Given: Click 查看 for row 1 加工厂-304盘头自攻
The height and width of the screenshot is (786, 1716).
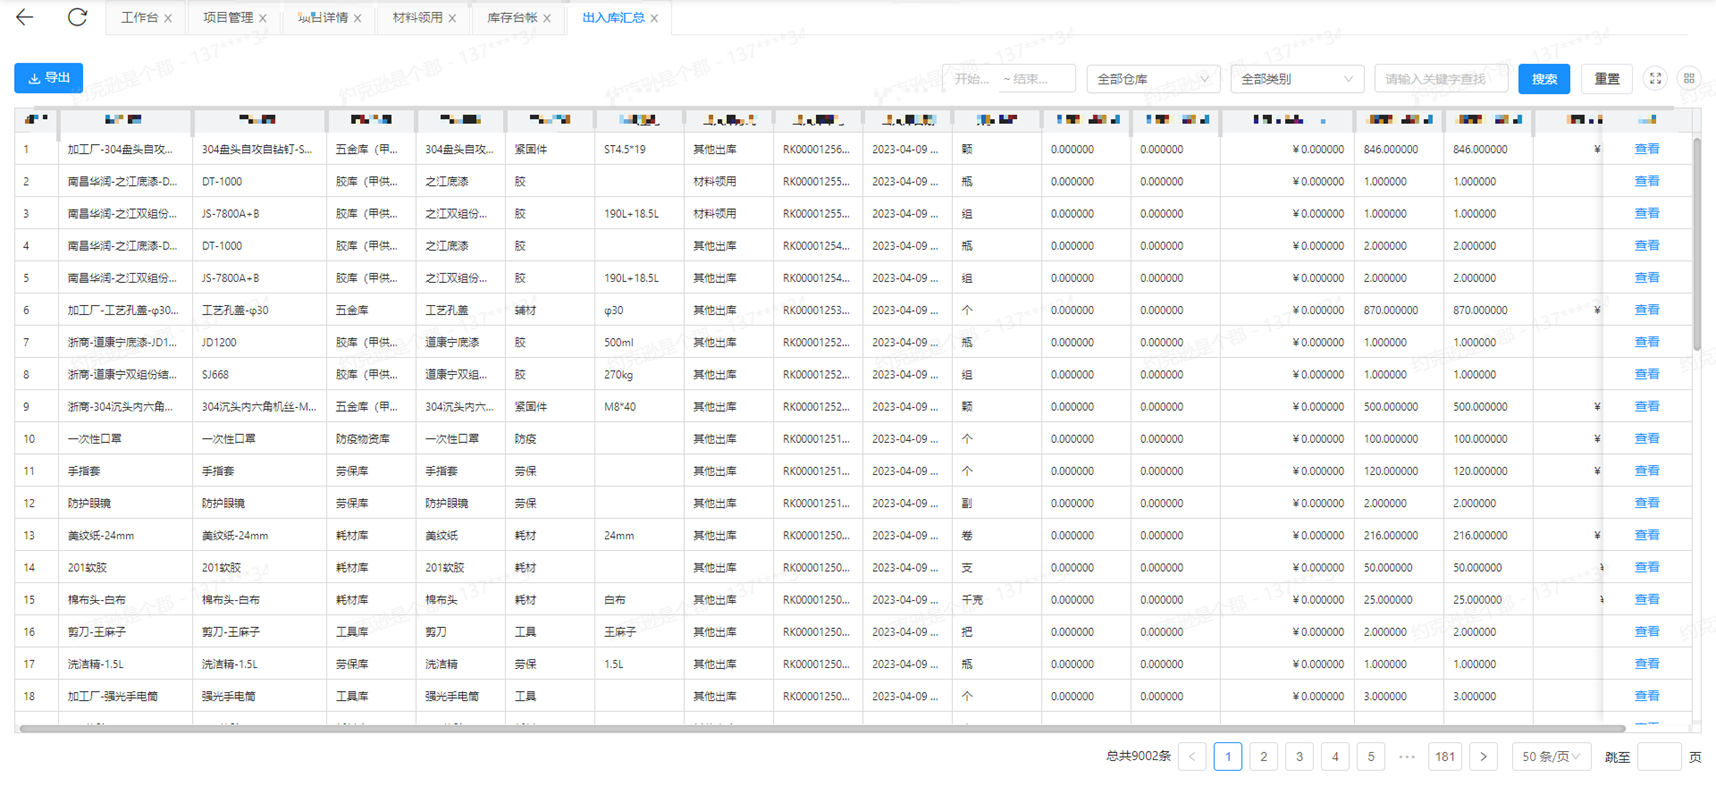Looking at the screenshot, I should click(1647, 149).
